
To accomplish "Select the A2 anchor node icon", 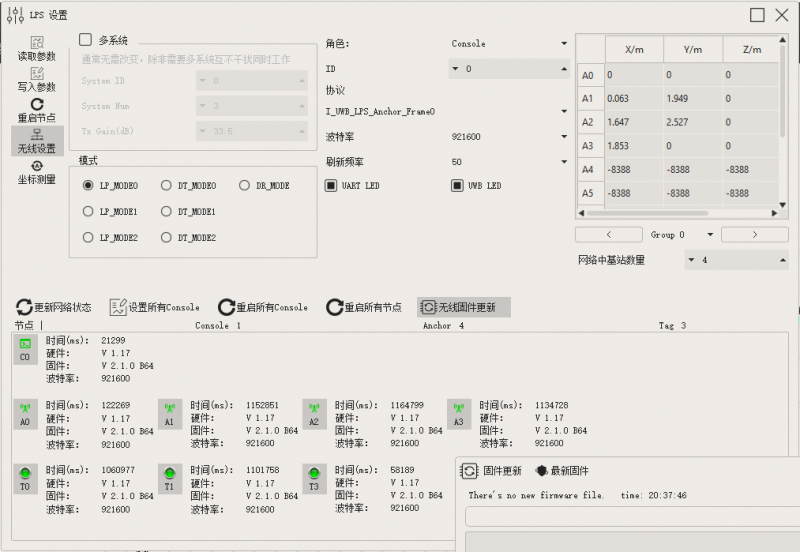I will 314,414.
